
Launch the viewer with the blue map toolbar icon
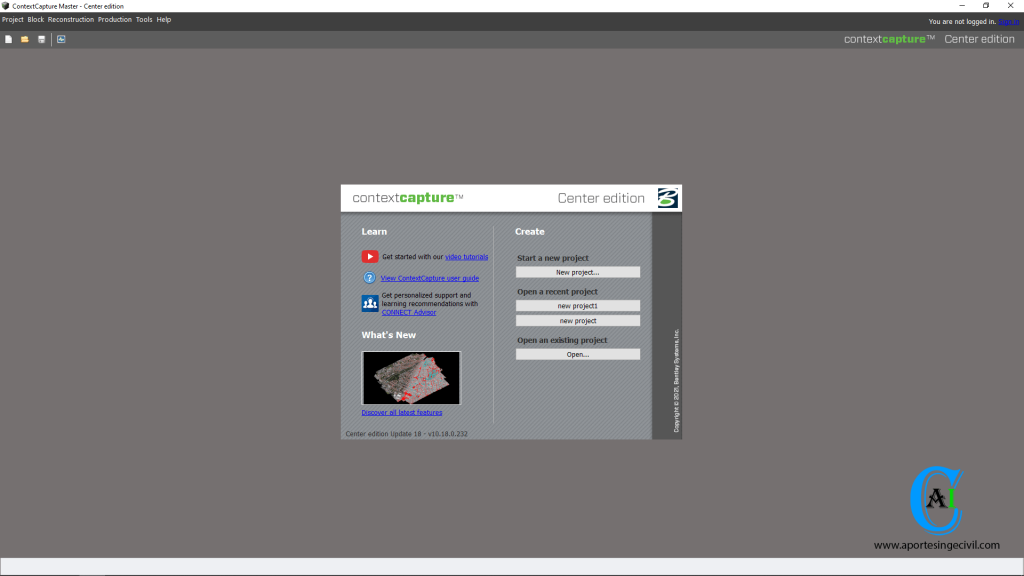61,39
